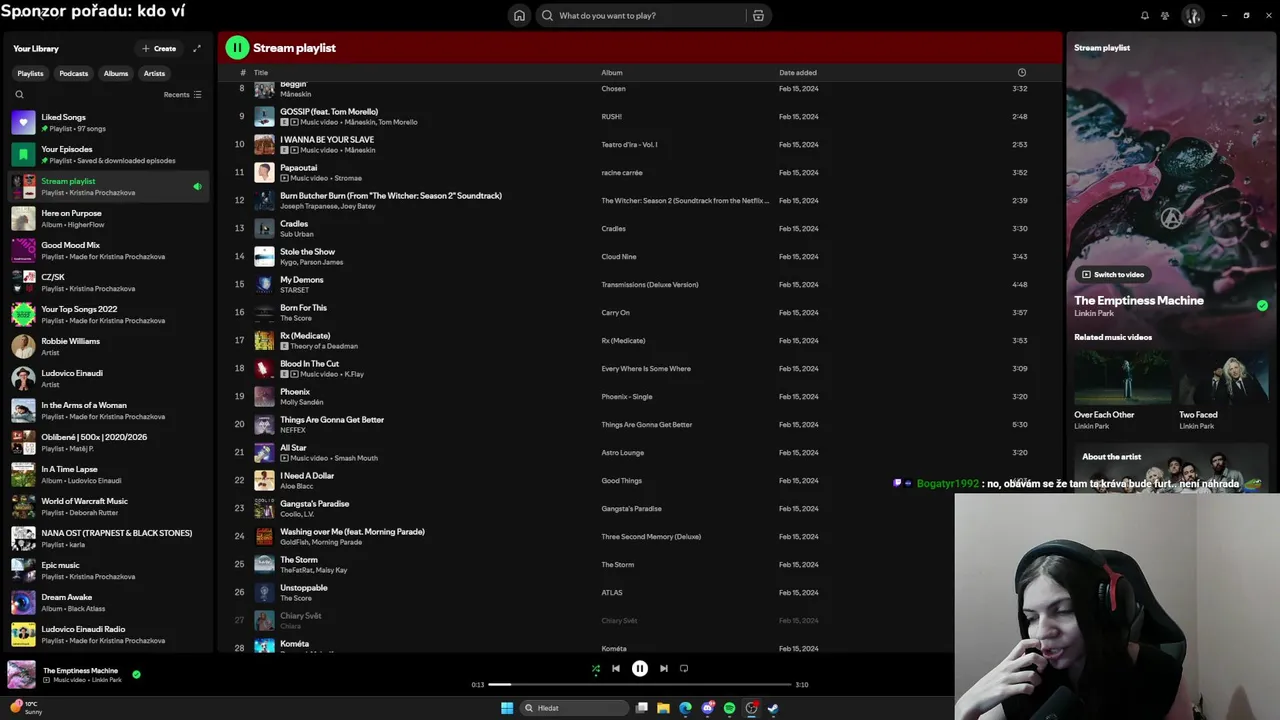Open Steam from taskbar
Viewport: 1280px width, 720px height.
[773, 708]
